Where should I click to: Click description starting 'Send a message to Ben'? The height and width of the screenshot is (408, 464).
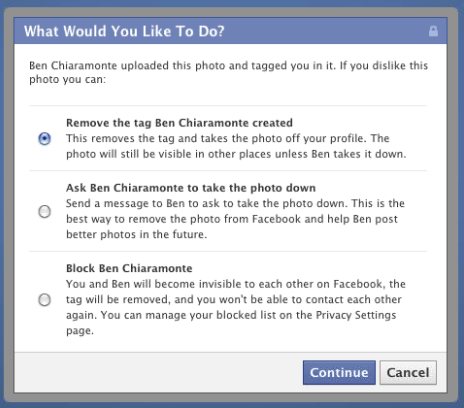[x=235, y=219]
